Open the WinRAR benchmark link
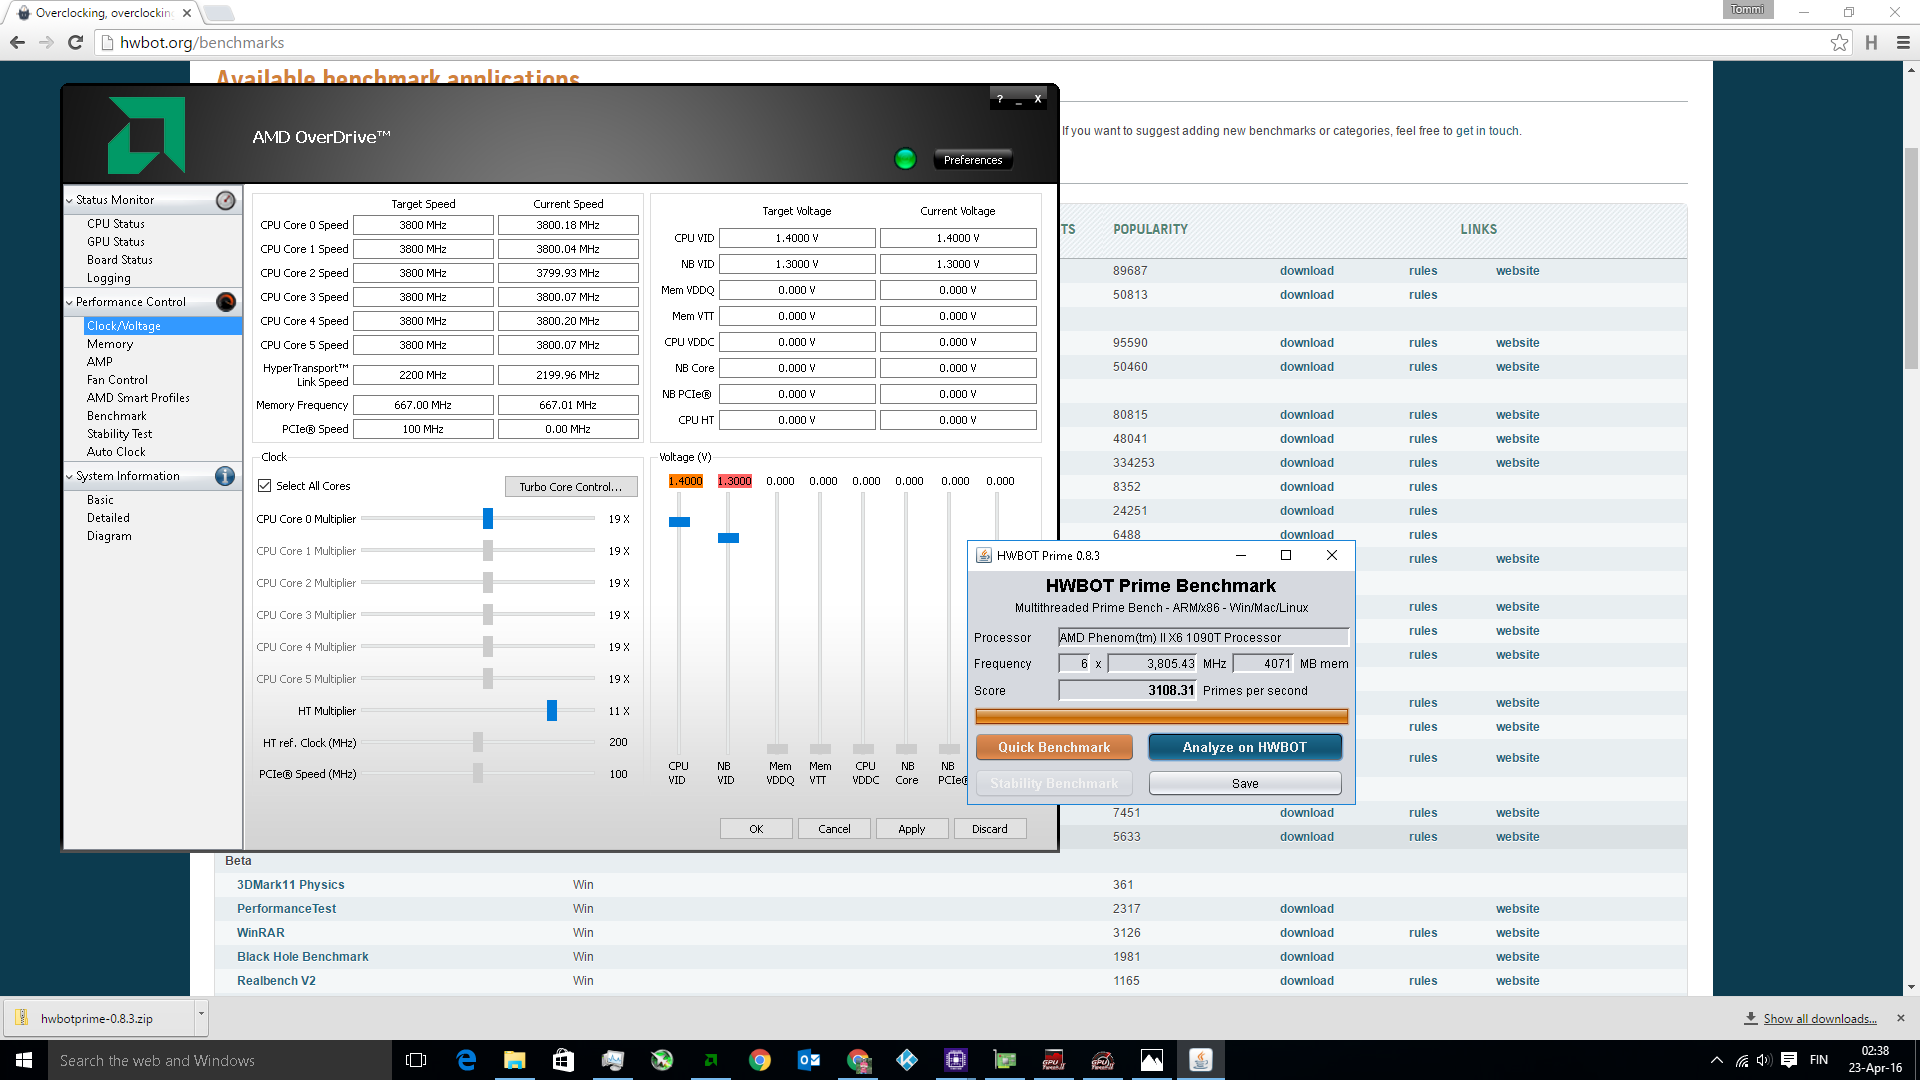Image resolution: width=1920 pixels, height=1080 pixels. coord(261,933)
